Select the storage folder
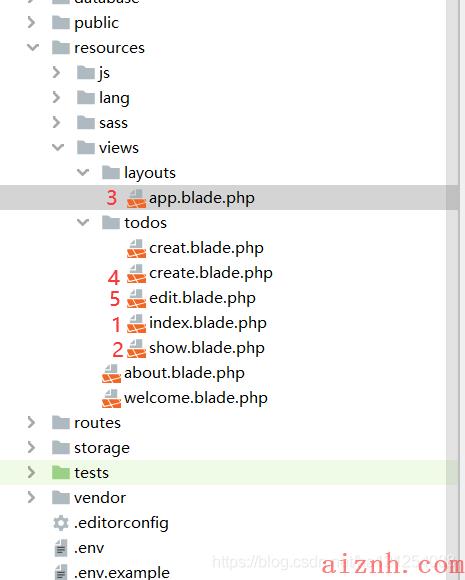 (102, 448)
